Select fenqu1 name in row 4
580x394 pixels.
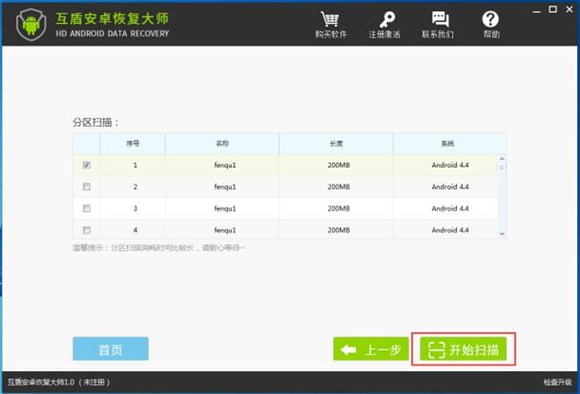[225, 230]
